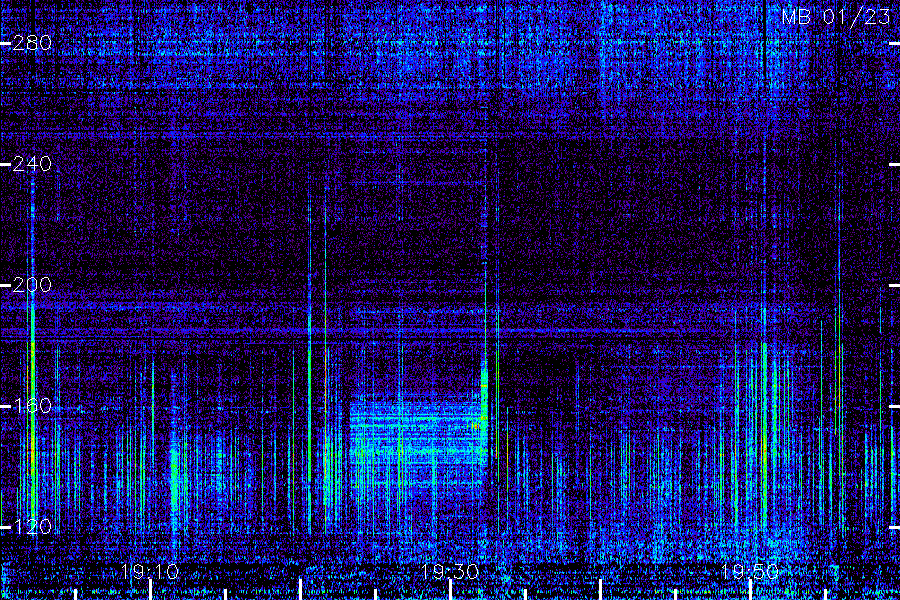Click the tick mark beneath 19:30
This screenshot has height=600, width=900.
click(451, 590)
